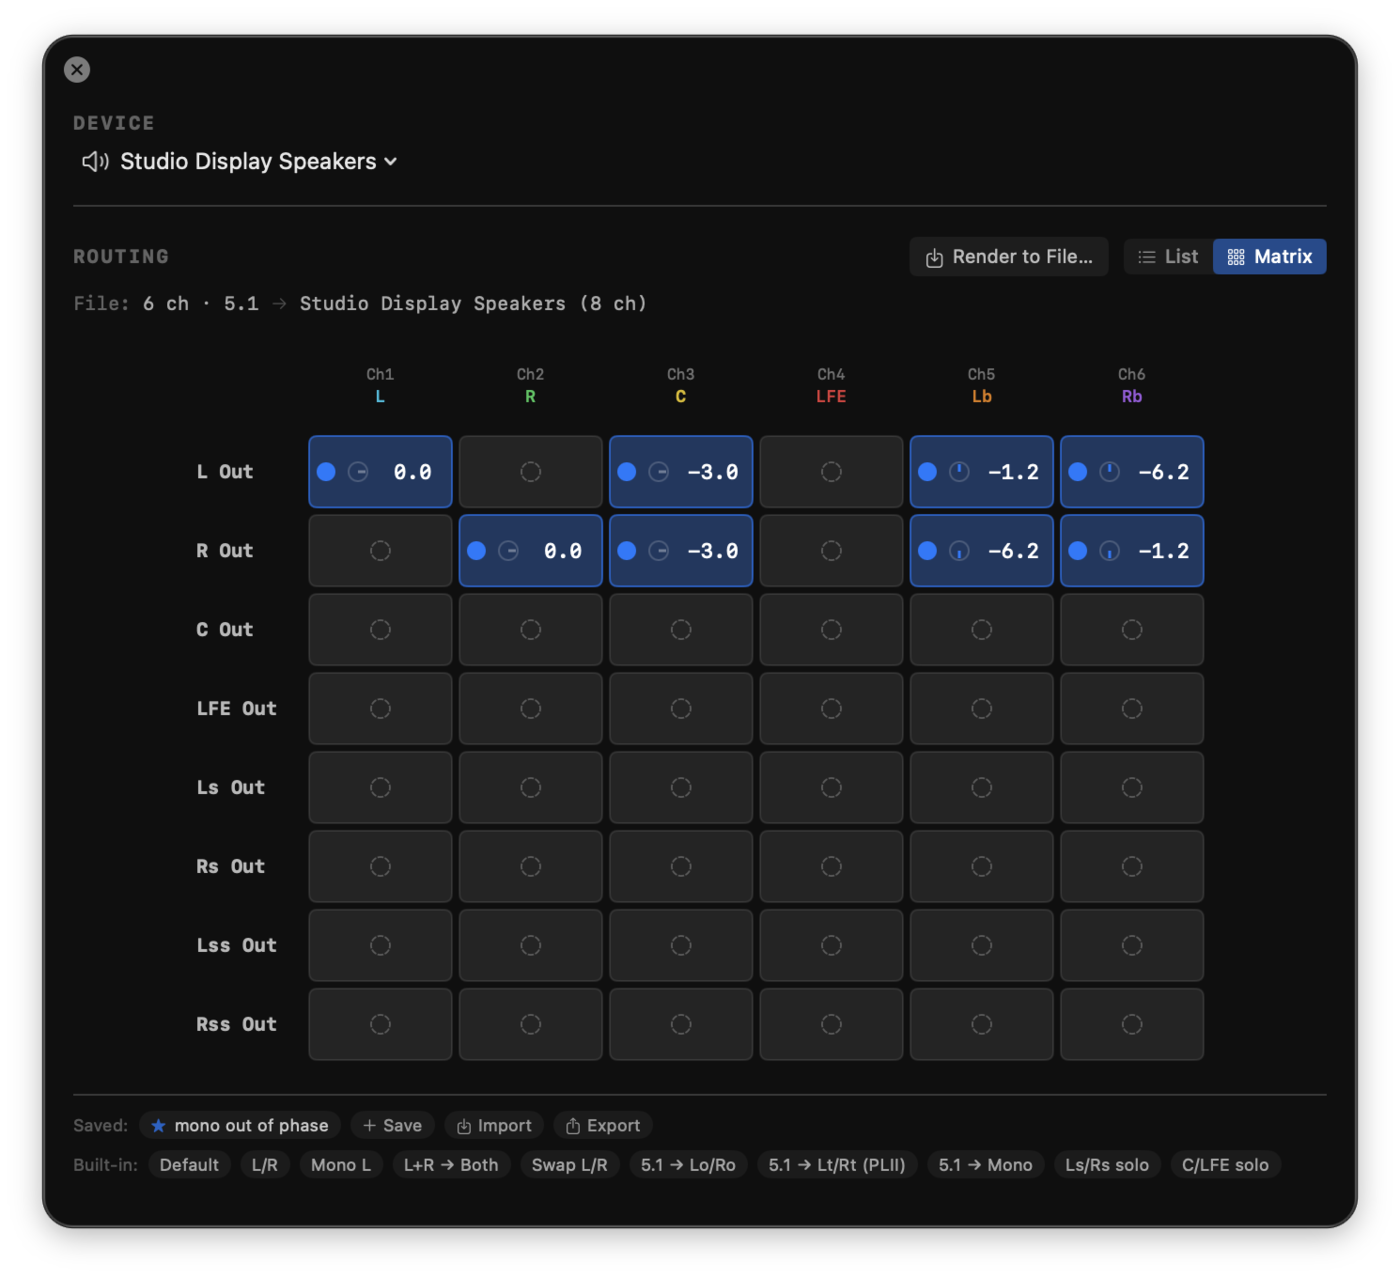
Task: Apply the L/R built-in preset
Action: (x=265, y=1165)
